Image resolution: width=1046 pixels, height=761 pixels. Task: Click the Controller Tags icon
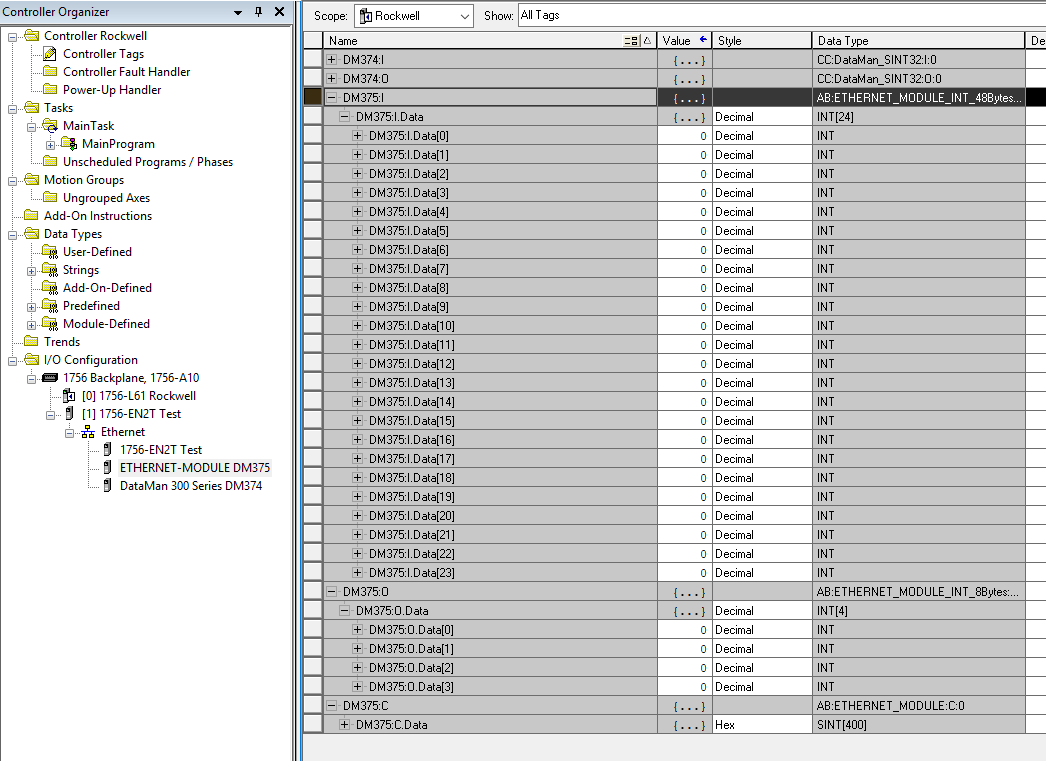[x=50, y=54]
